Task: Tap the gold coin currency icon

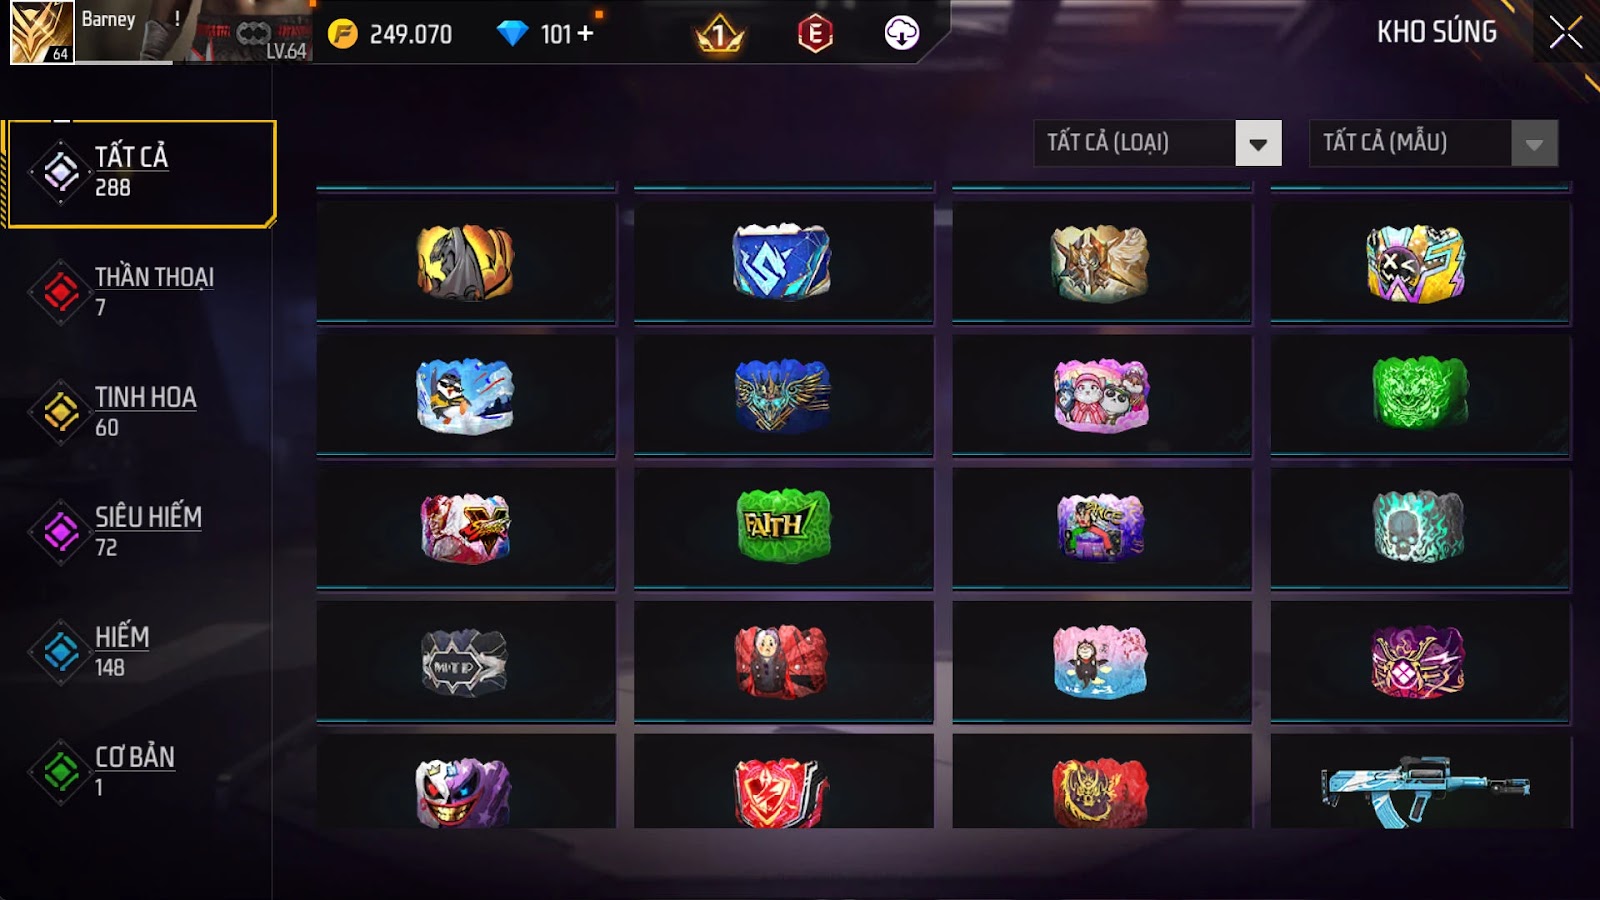Action: [x=342, y=34]
